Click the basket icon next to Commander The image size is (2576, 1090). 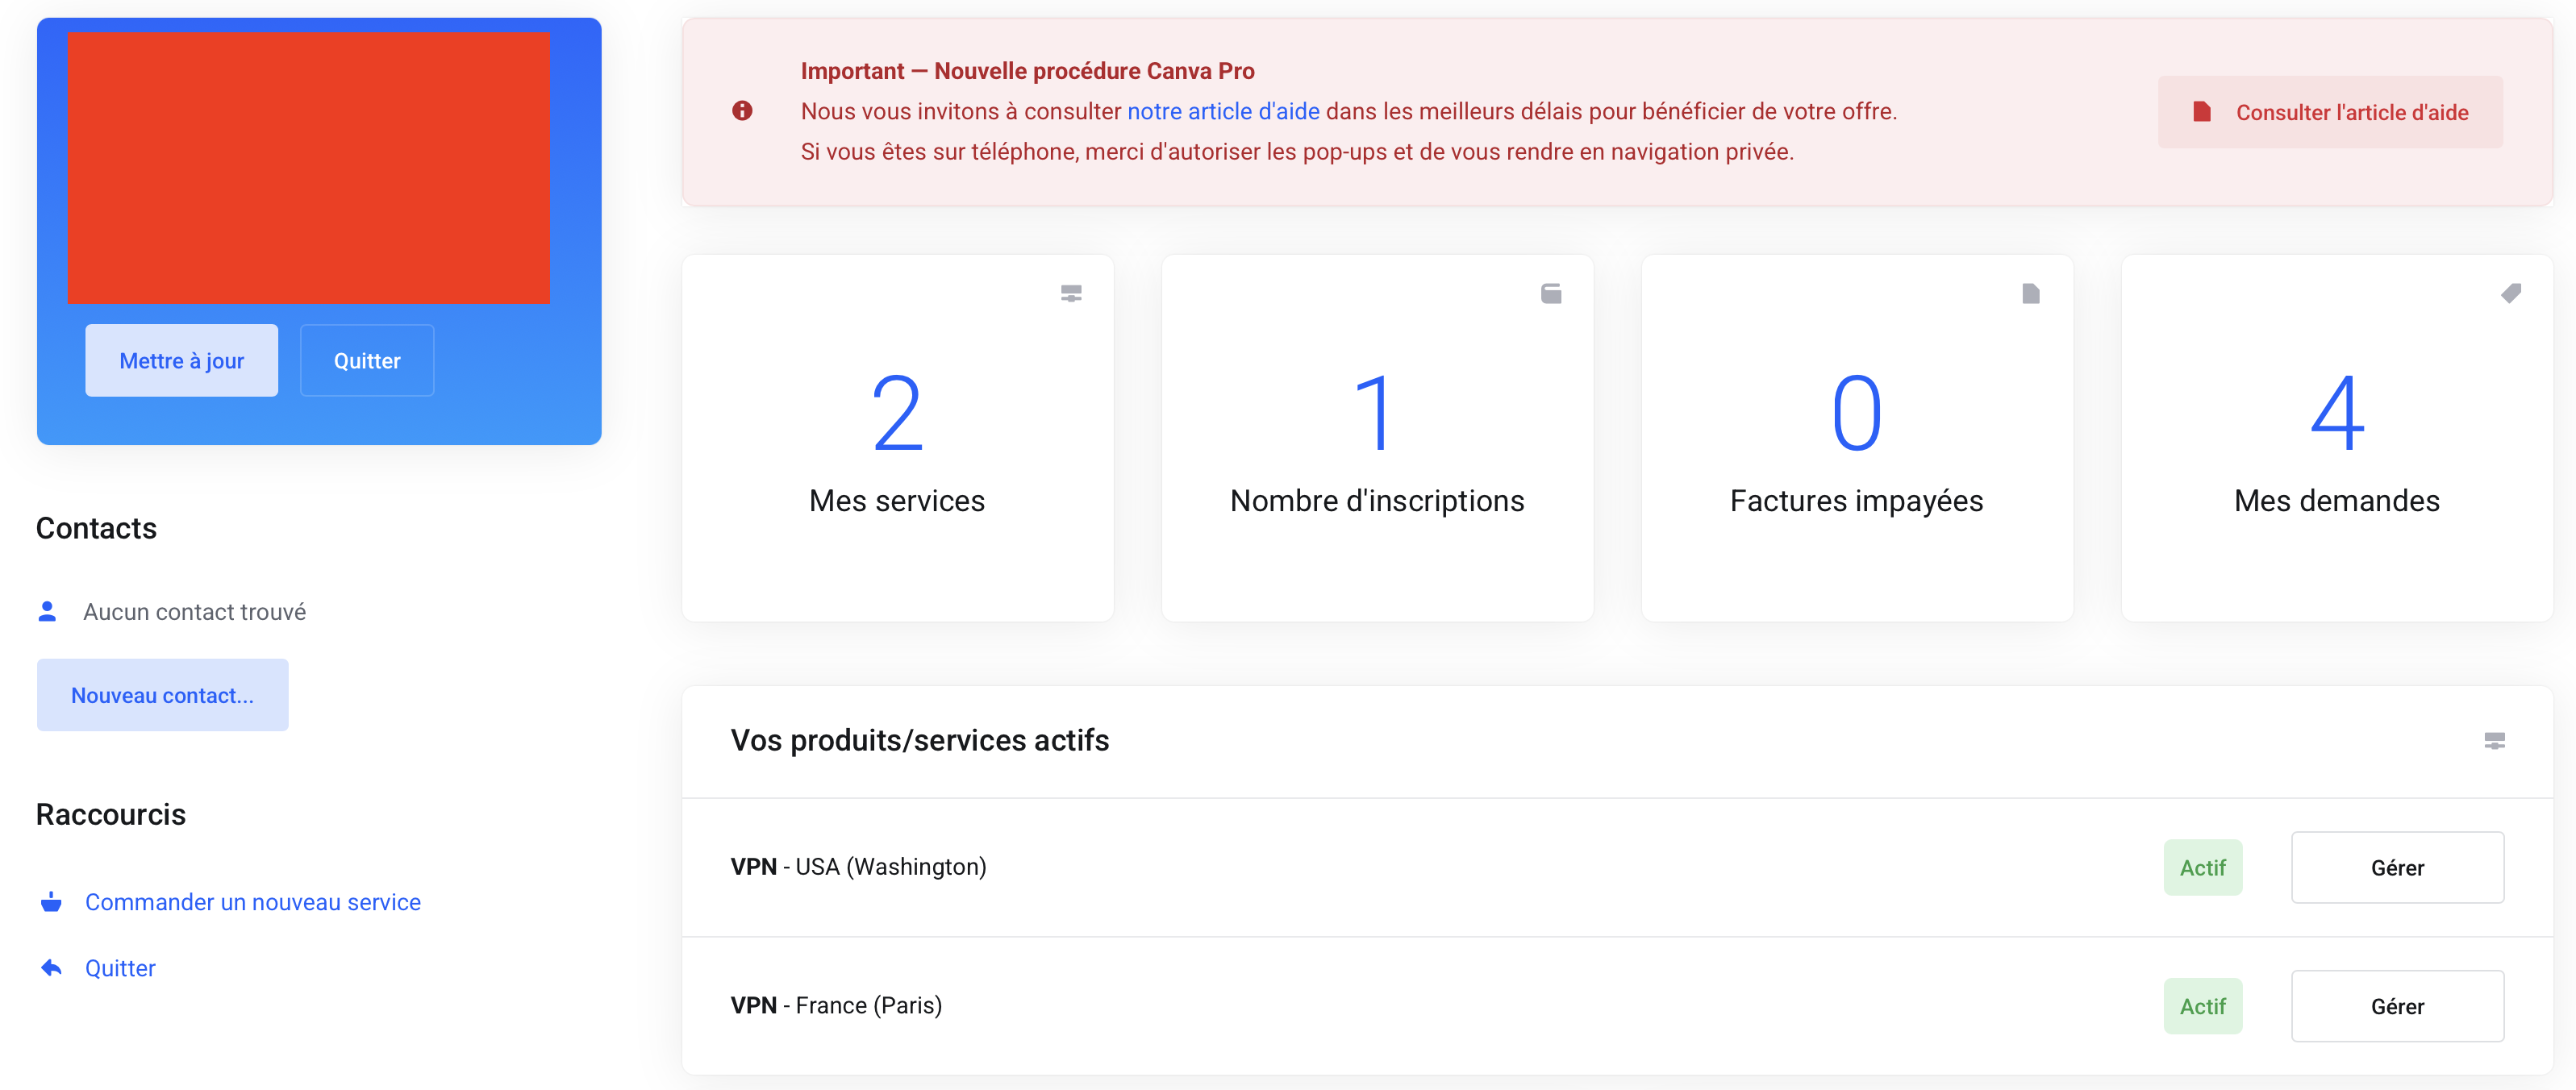pos(51,902)
